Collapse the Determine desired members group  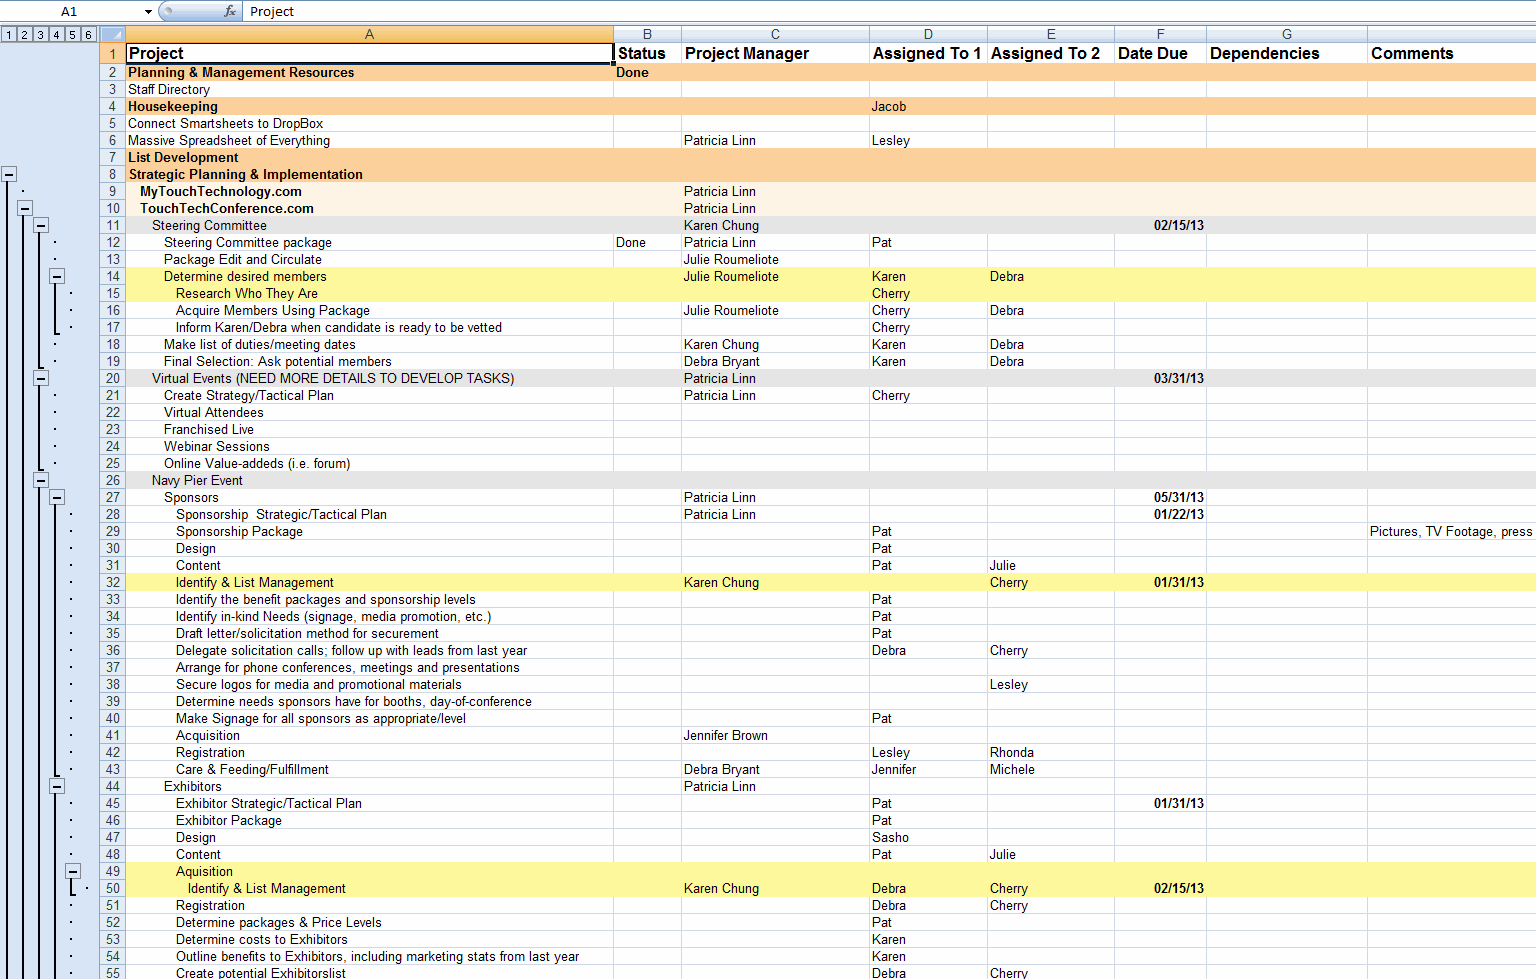pos(57,276)
